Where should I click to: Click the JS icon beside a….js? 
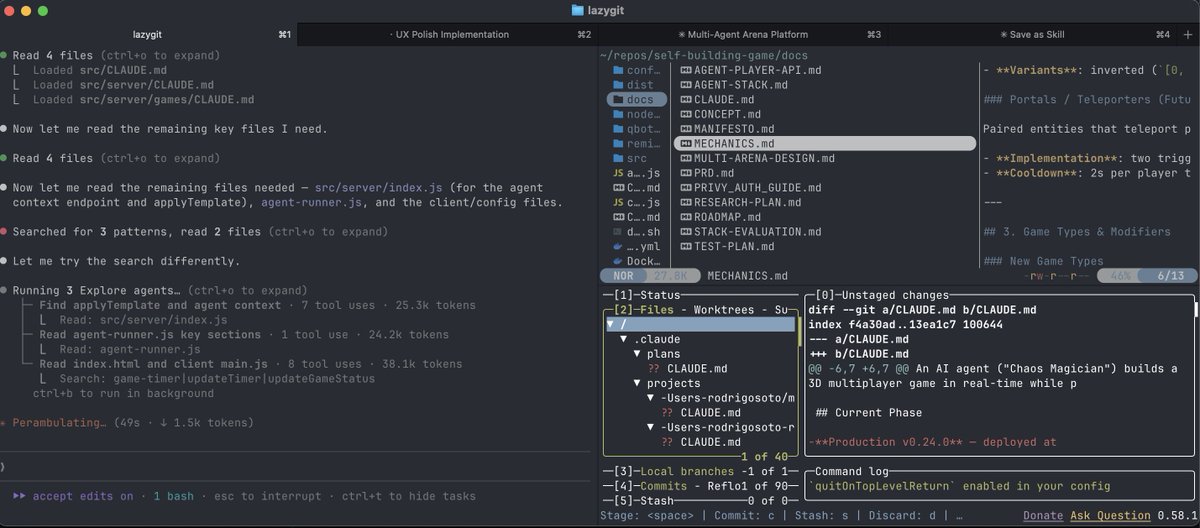tap(617, 173)
